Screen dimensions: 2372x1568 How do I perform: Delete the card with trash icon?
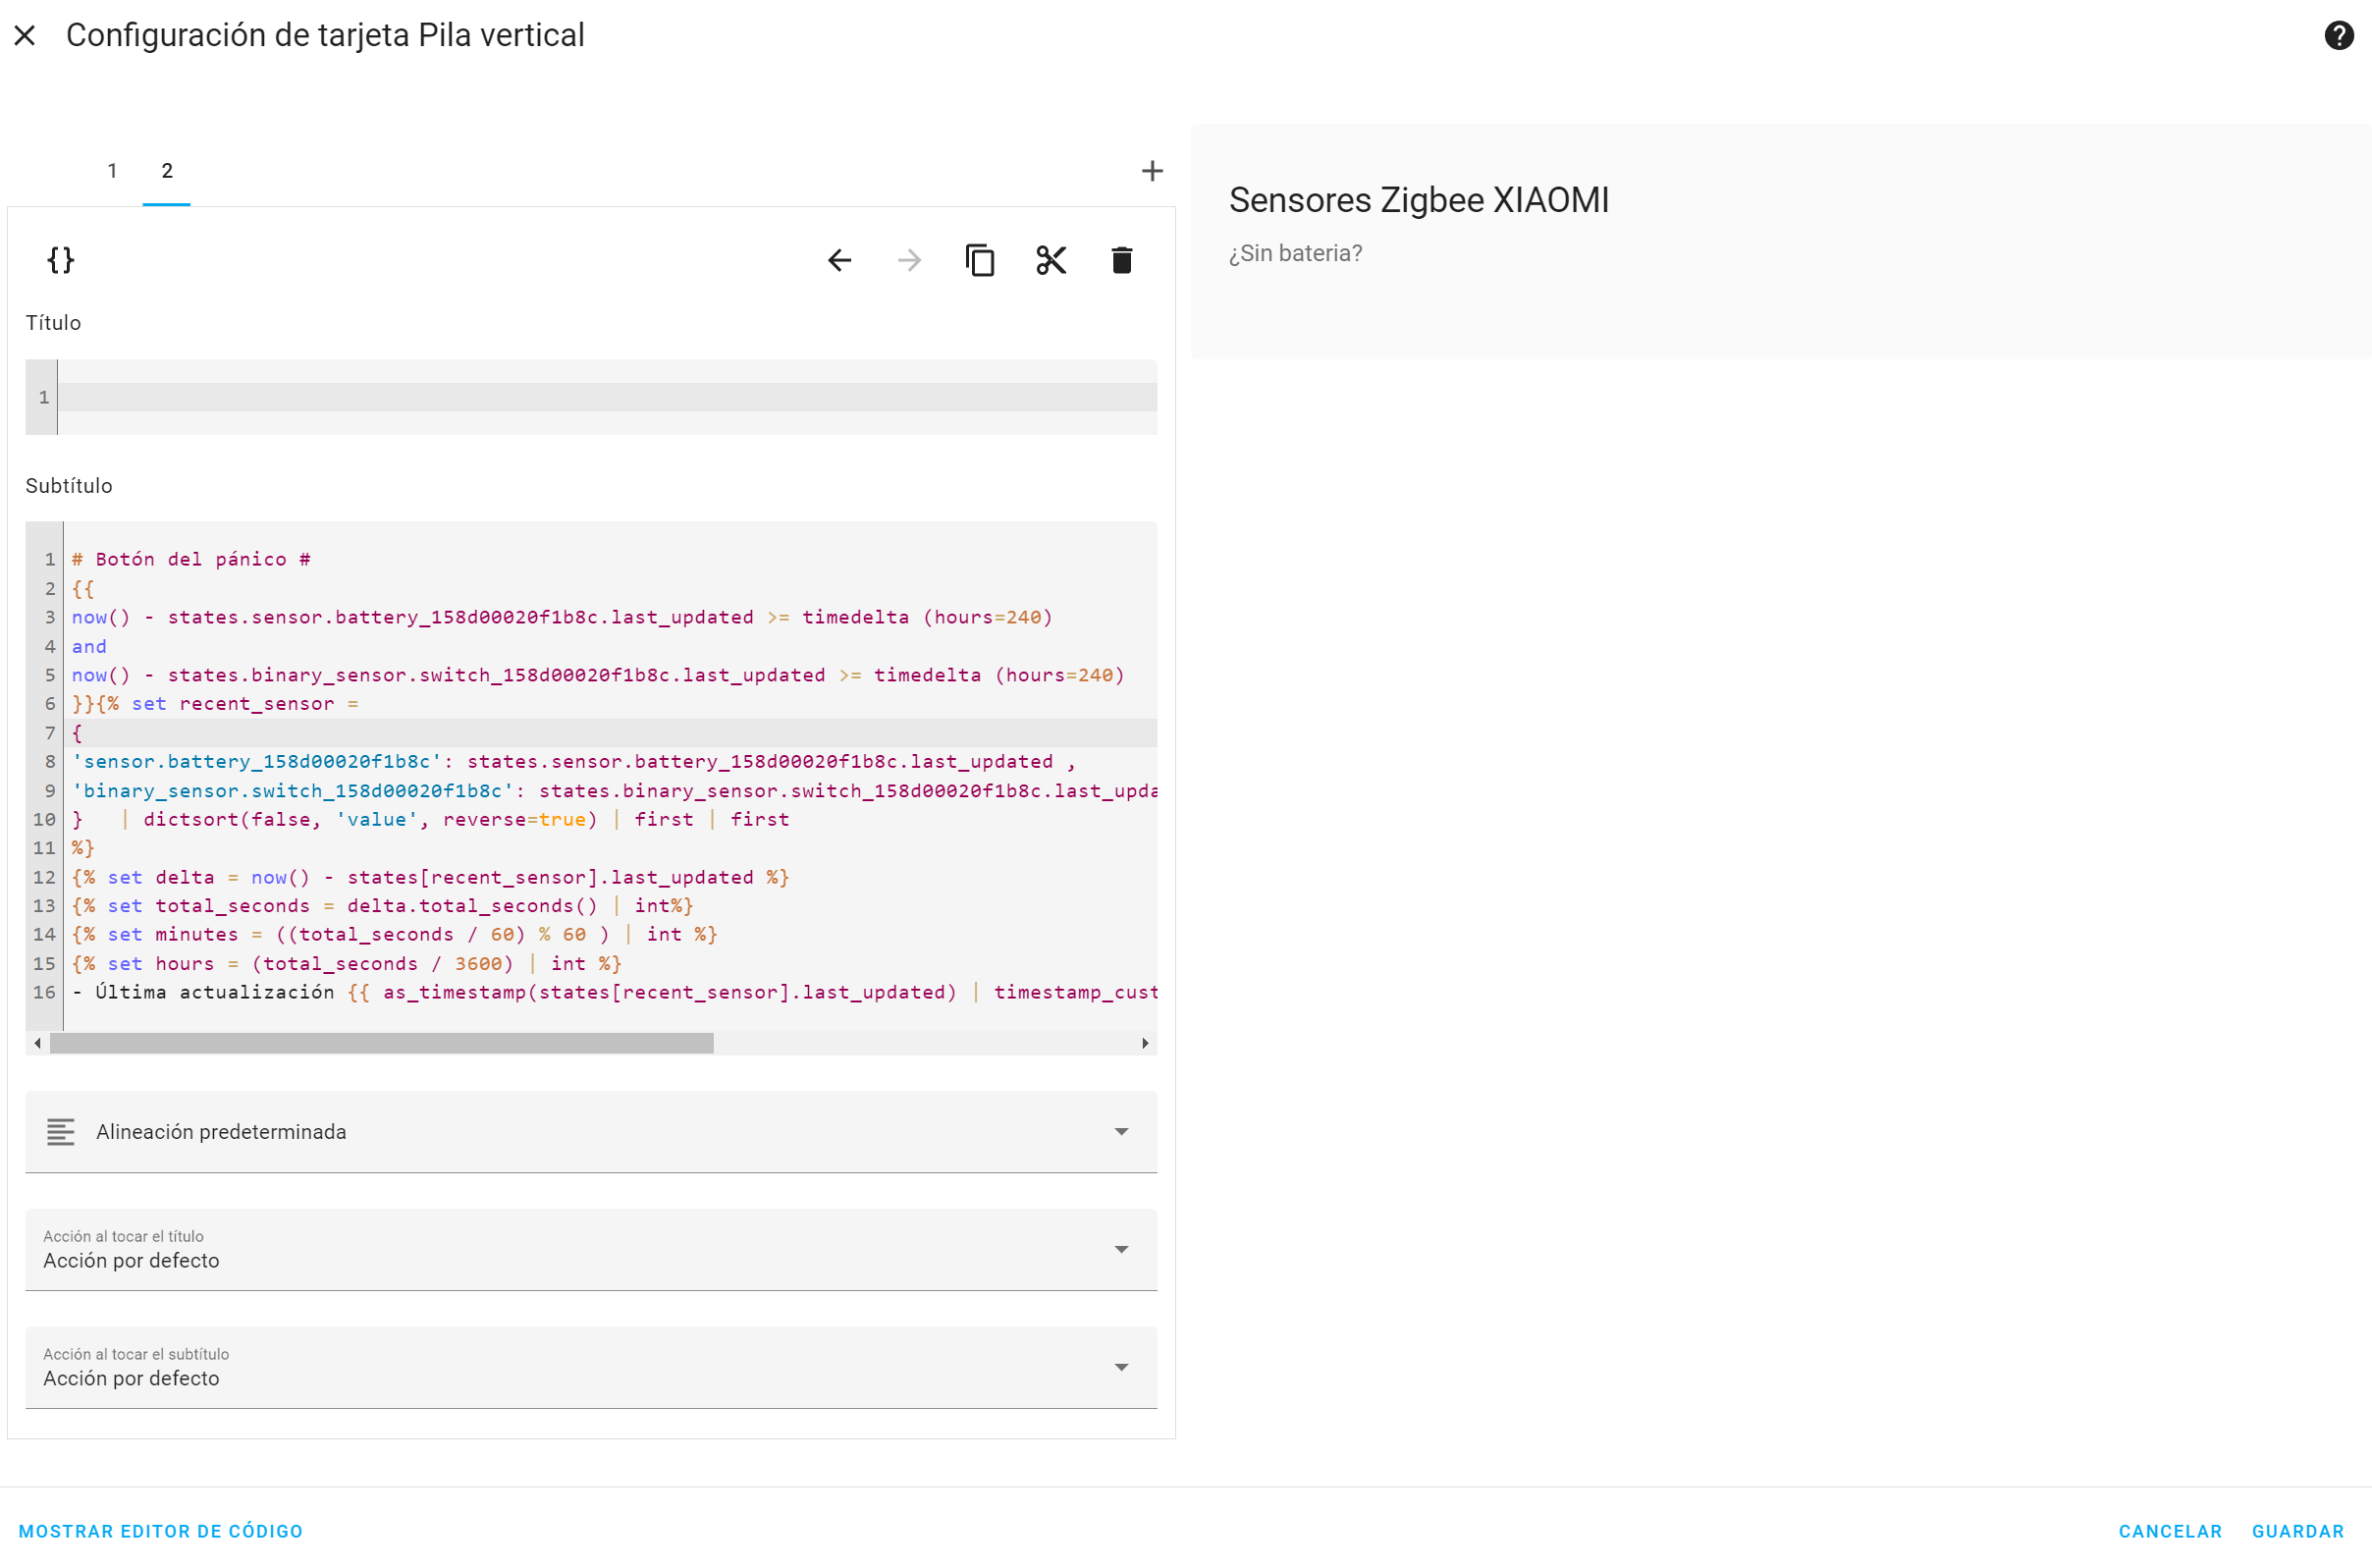(x=1121, y=259)
